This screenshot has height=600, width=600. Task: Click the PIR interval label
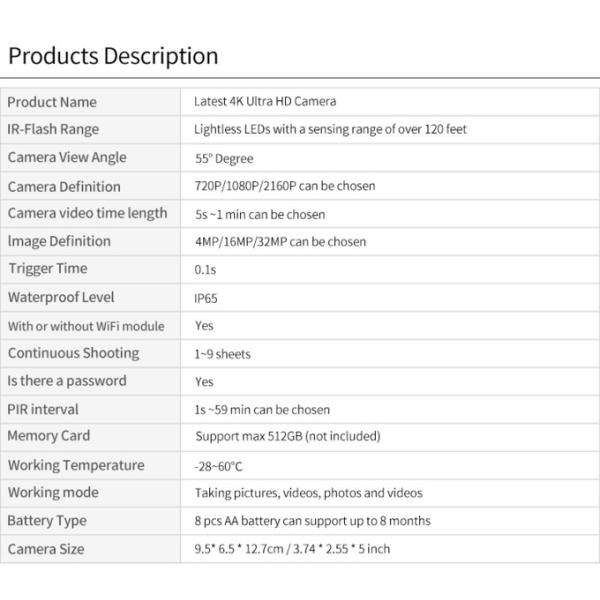pyautogui.click(x=43, y=409)
